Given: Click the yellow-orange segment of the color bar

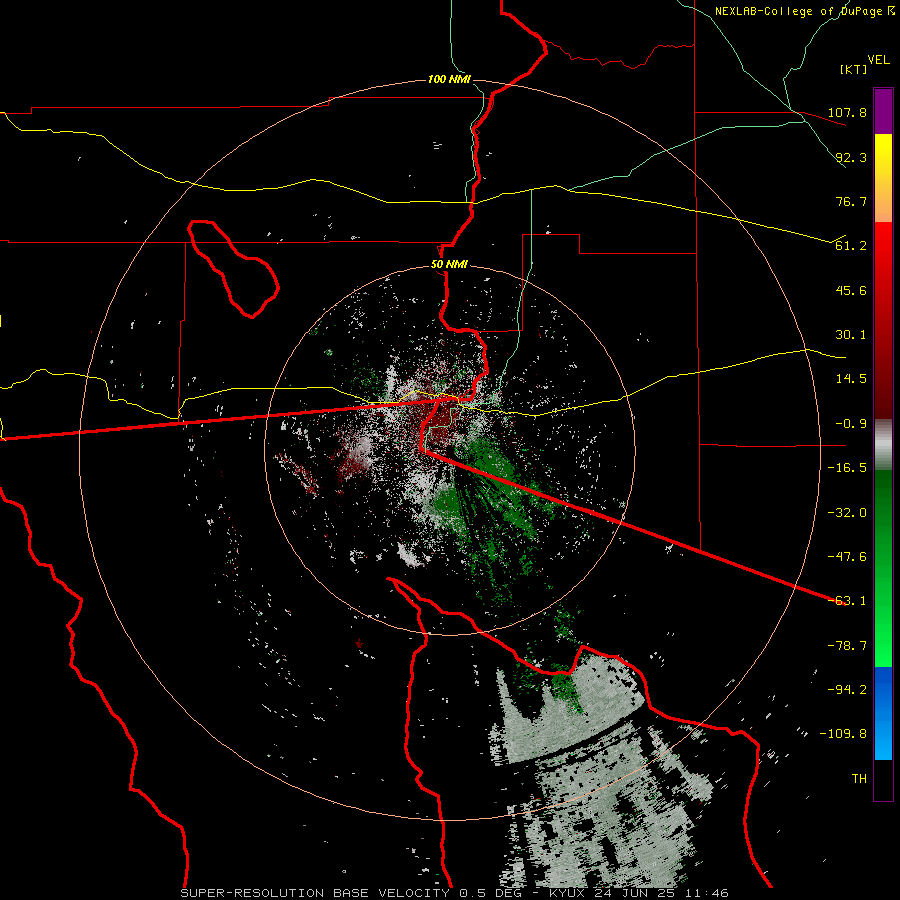Looking at the screenshot, I should pos(883,178).
